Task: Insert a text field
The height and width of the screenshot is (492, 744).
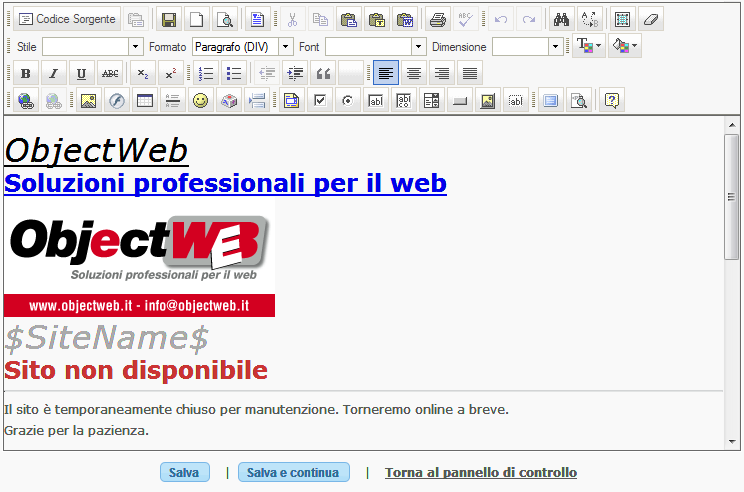Action: (x=376, y=100)
